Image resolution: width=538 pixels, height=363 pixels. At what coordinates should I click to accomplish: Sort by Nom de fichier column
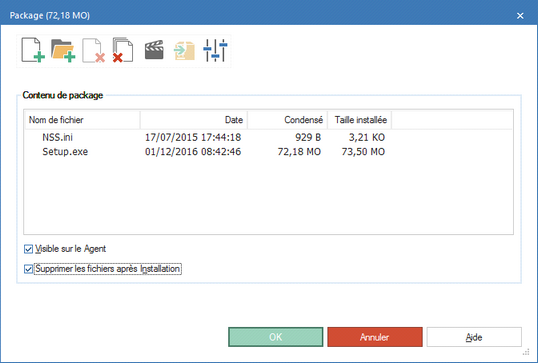(83, 120)
